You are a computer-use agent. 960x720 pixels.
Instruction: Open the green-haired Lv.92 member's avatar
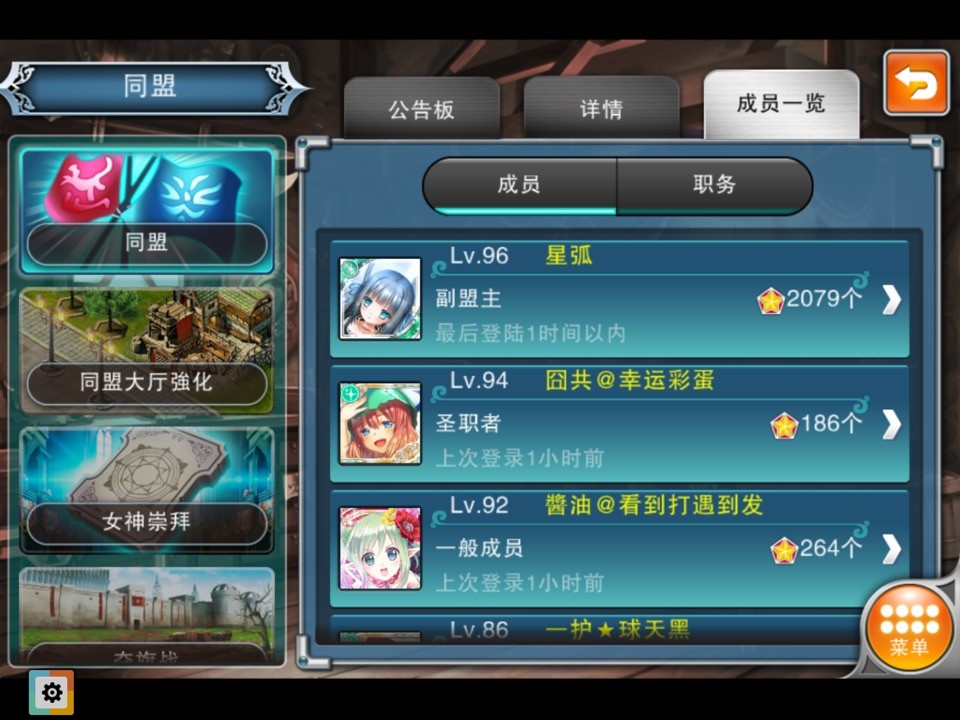click(x=380, y=548)
